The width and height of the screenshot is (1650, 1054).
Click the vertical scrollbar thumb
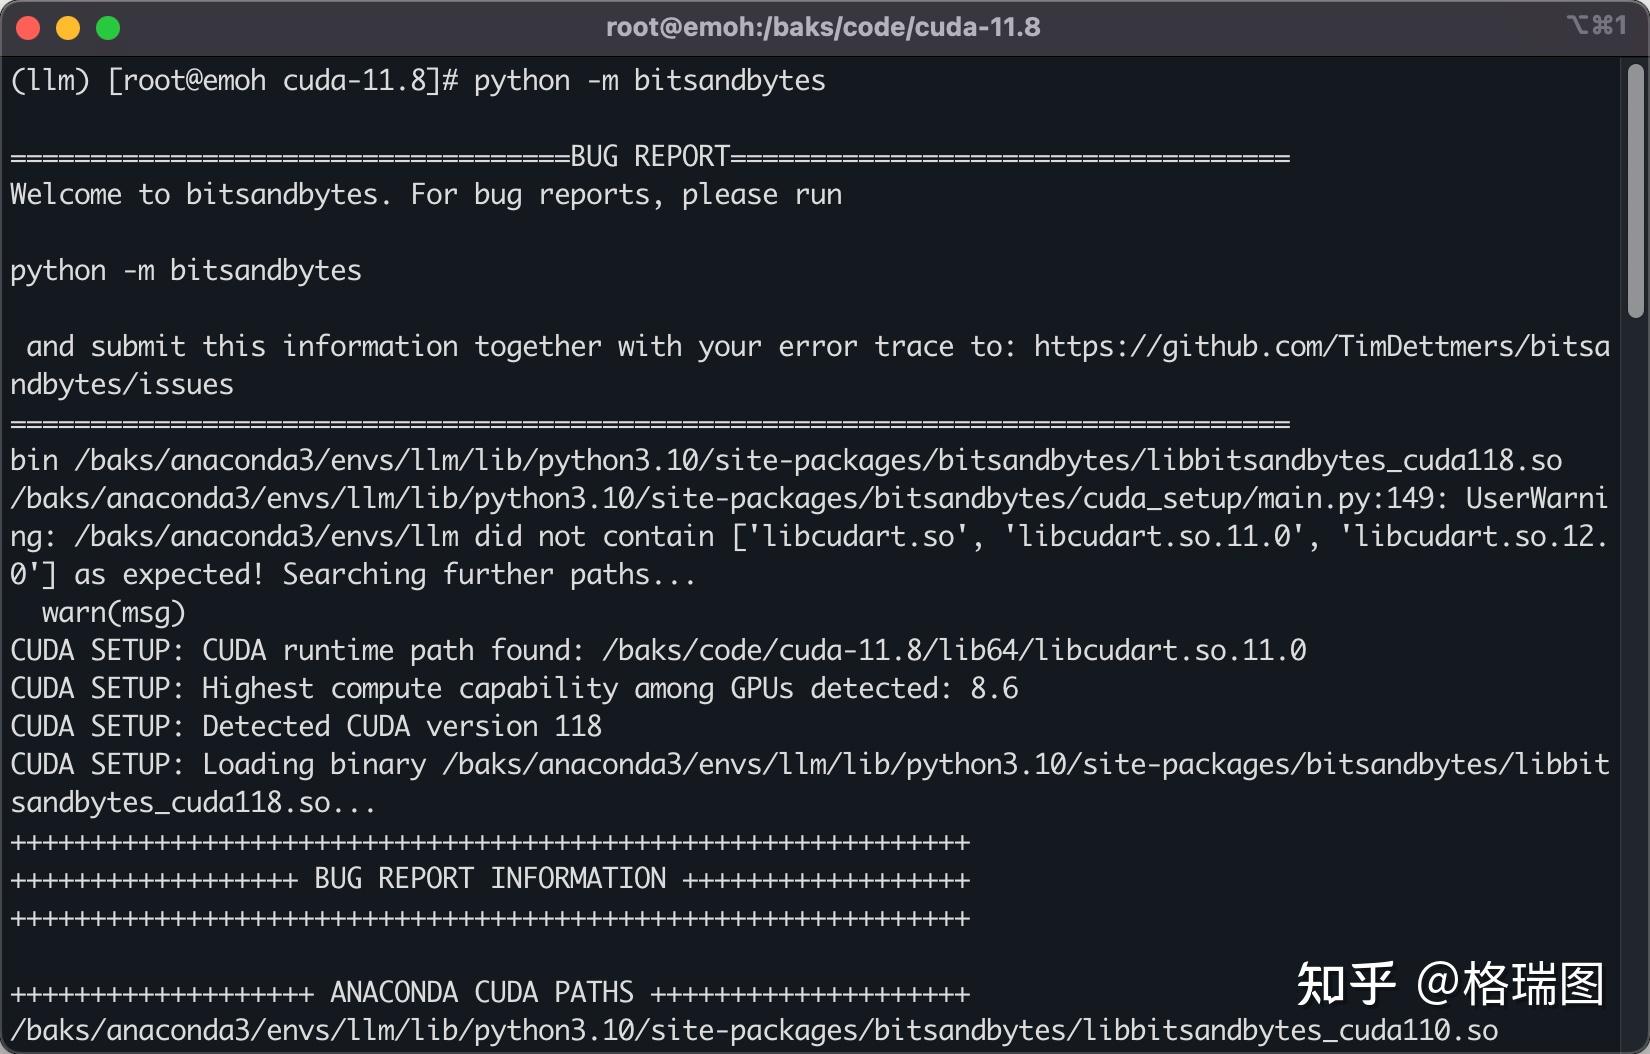click(1636, 190)
